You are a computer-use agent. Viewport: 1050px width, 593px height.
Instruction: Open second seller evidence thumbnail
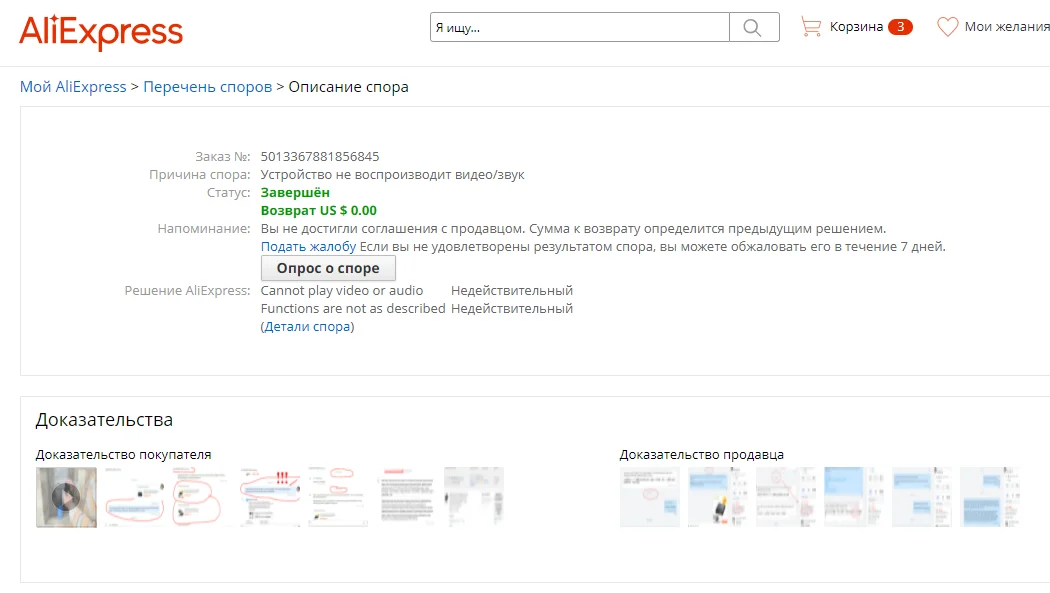point(718,497)
